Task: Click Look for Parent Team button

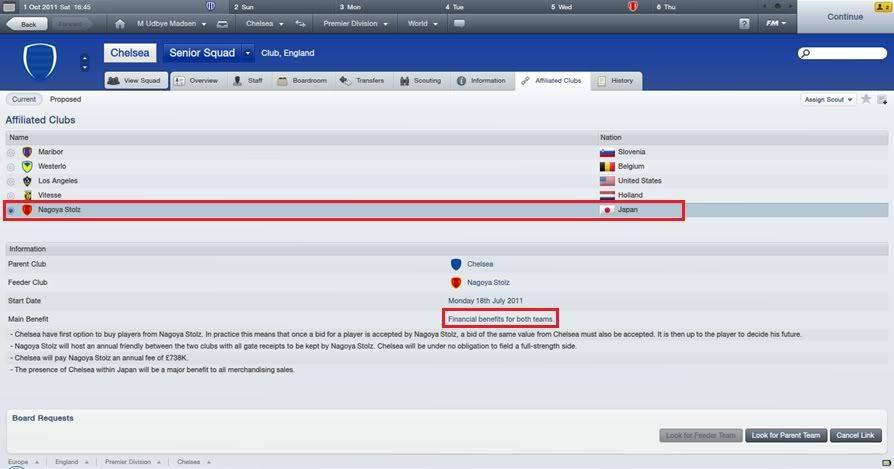Action: 786,435
